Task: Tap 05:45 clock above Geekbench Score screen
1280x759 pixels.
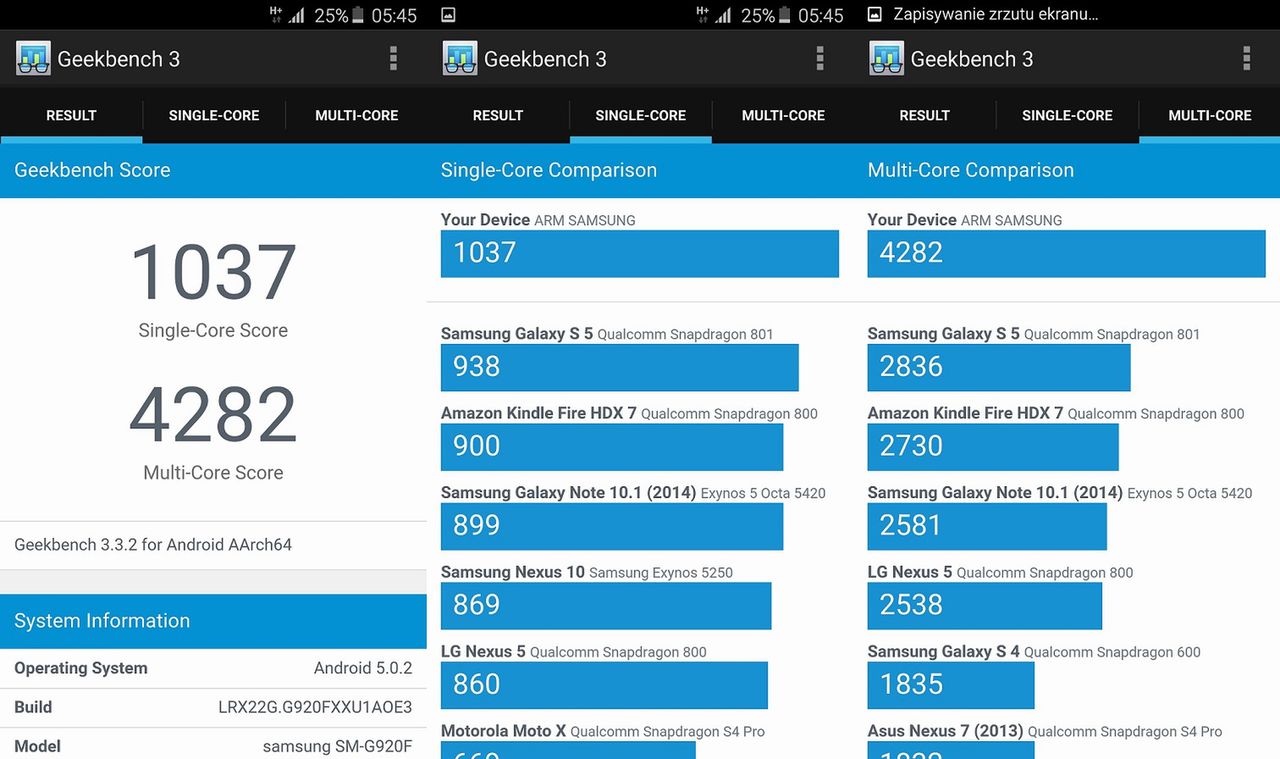Action: click(394, 15)
